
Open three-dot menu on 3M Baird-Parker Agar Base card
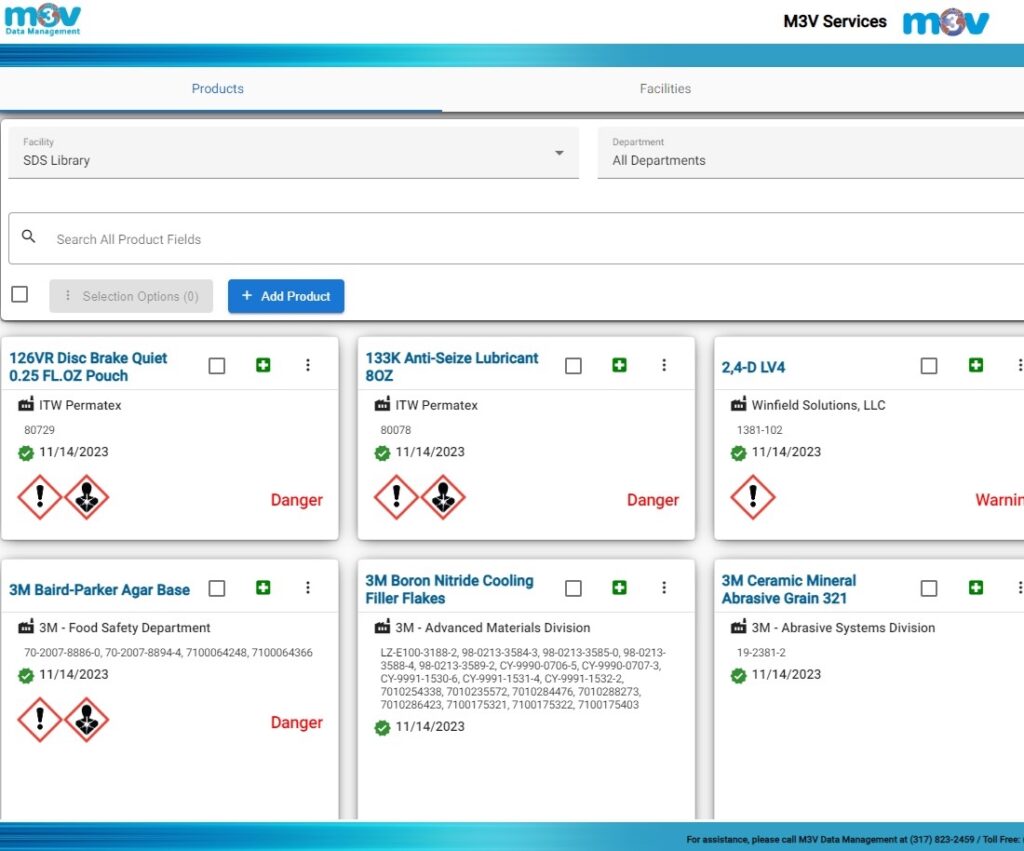308,588
